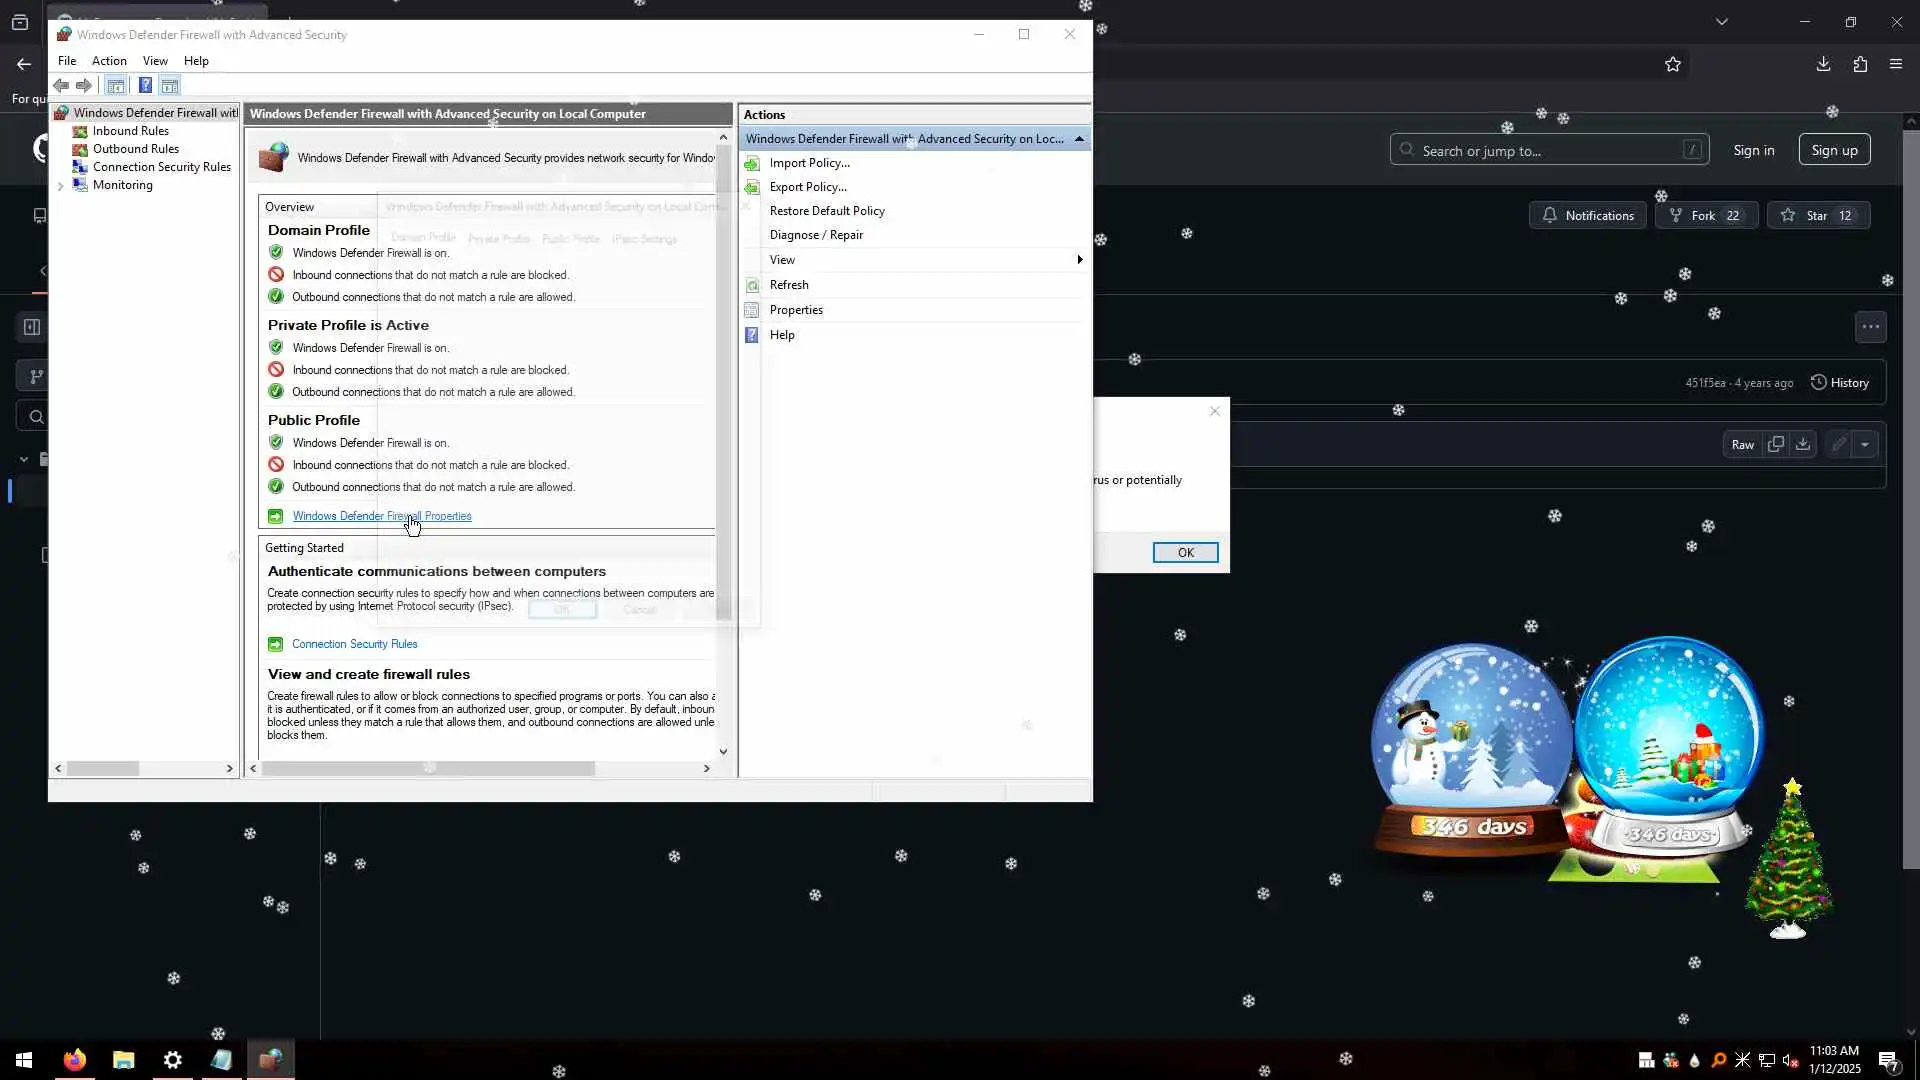The height and width of the screenshot is (1080, 1920).
Task: Click Refresh in Actions pane
Action: [788, 285]
